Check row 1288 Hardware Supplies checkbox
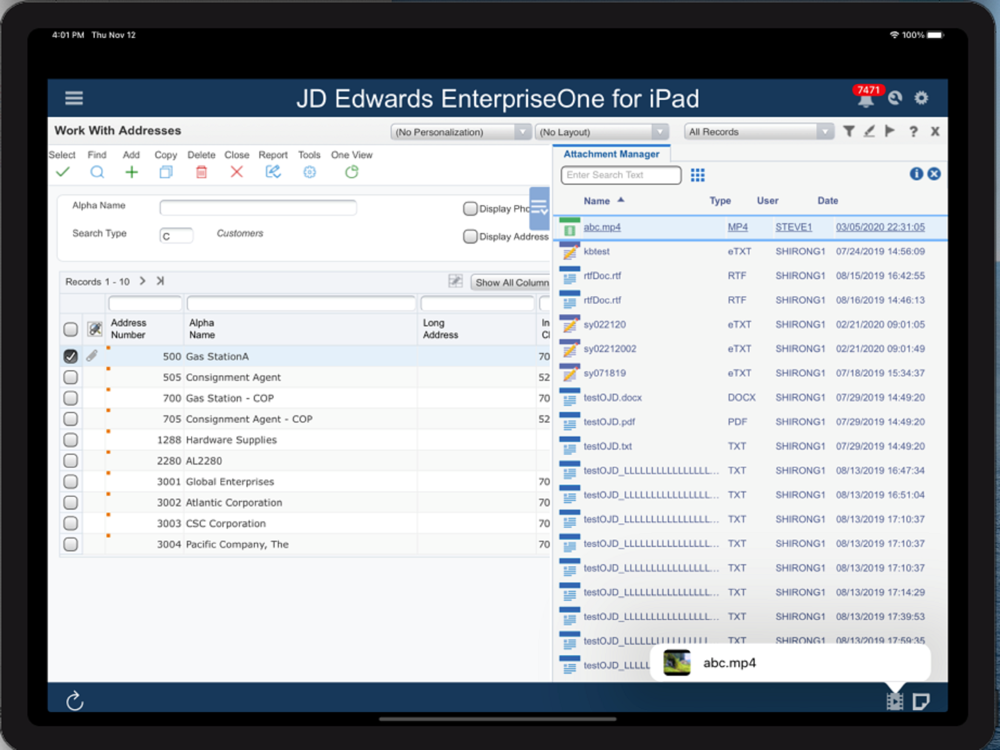The width and height of the screenshot is (1000, 750). pos(71,440)
